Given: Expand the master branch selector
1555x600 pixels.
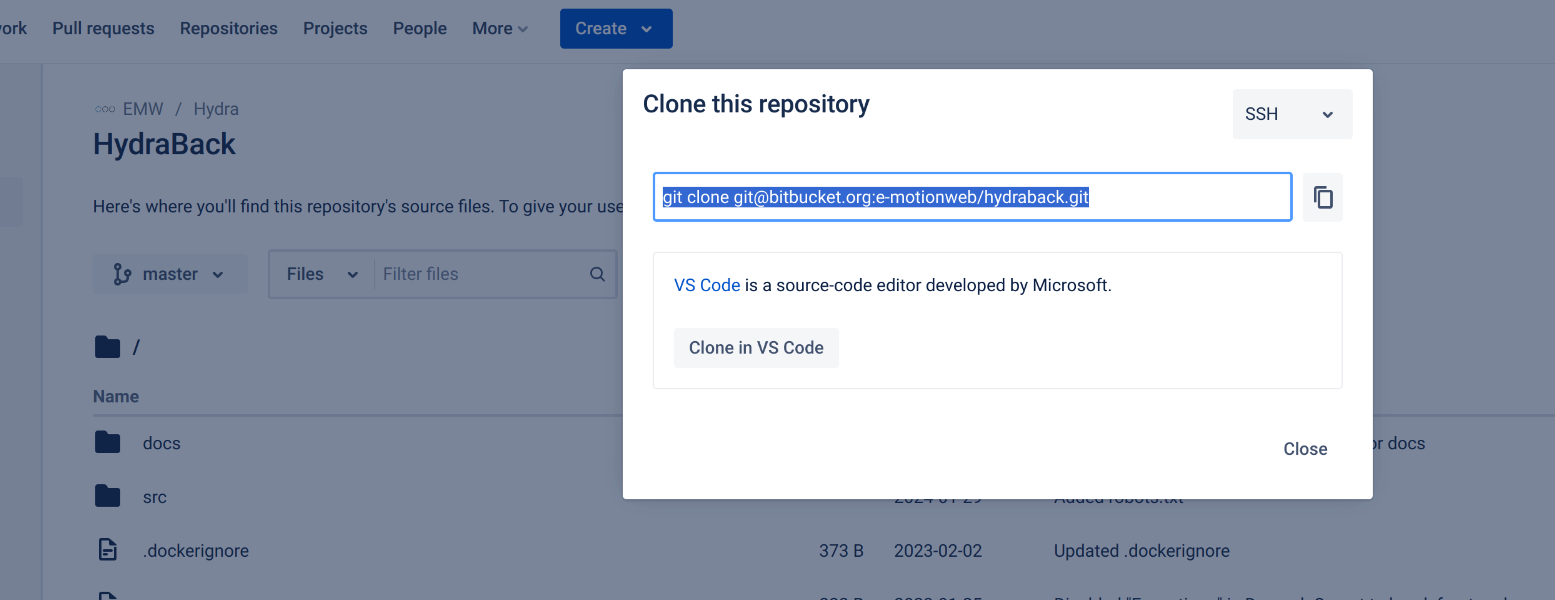Looking at the screenshot, I should pos(170,274).
